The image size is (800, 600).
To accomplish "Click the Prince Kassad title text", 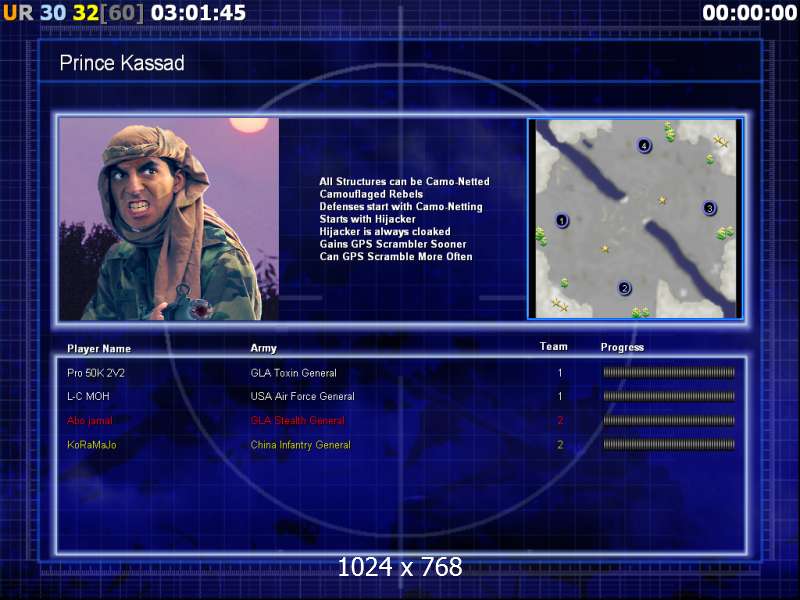I will click(x=122, y=63).
